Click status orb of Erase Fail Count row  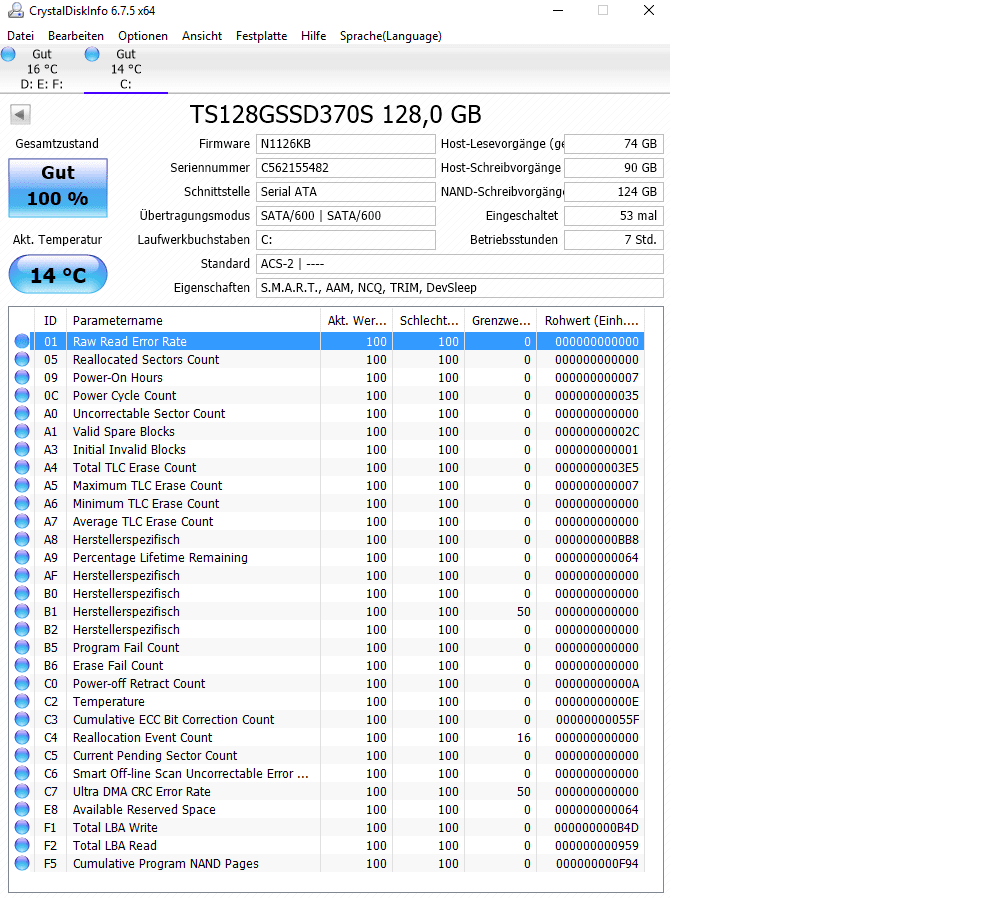tap(22, 665)
